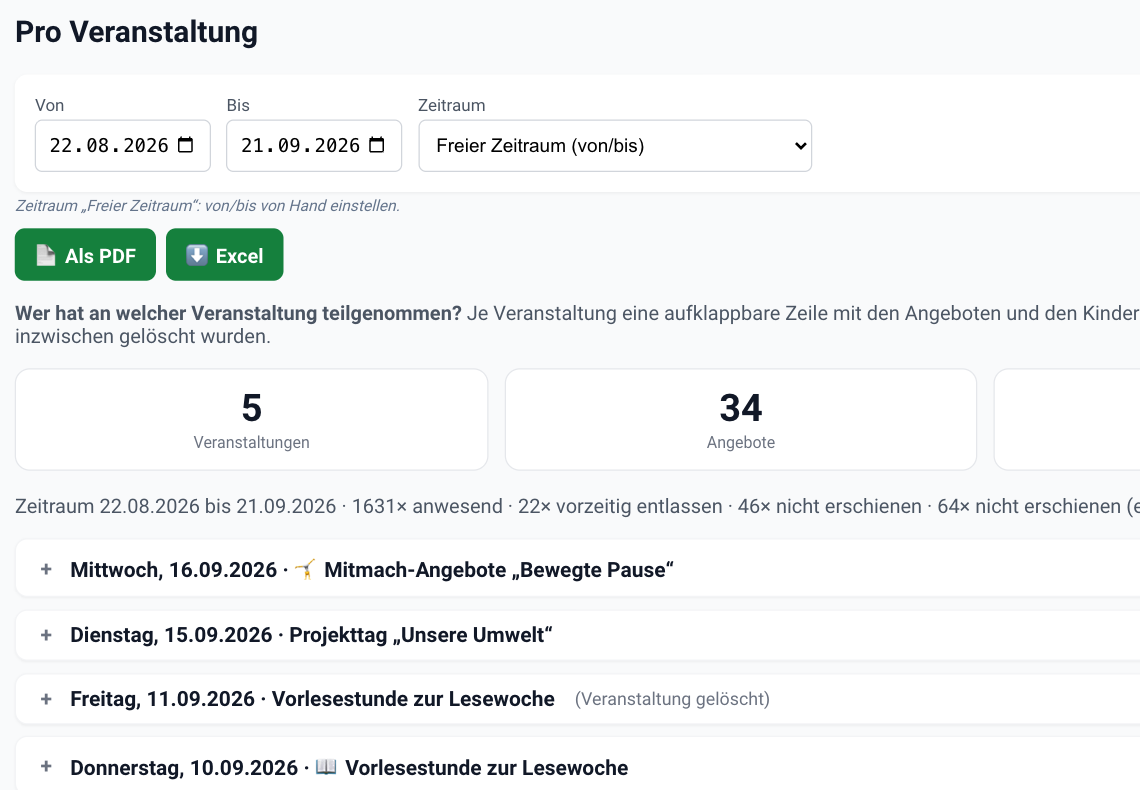
Task: Click "Wer hat an welcher Veranstaltung teilgenommen?"
Action: click(x=238, y=313)
